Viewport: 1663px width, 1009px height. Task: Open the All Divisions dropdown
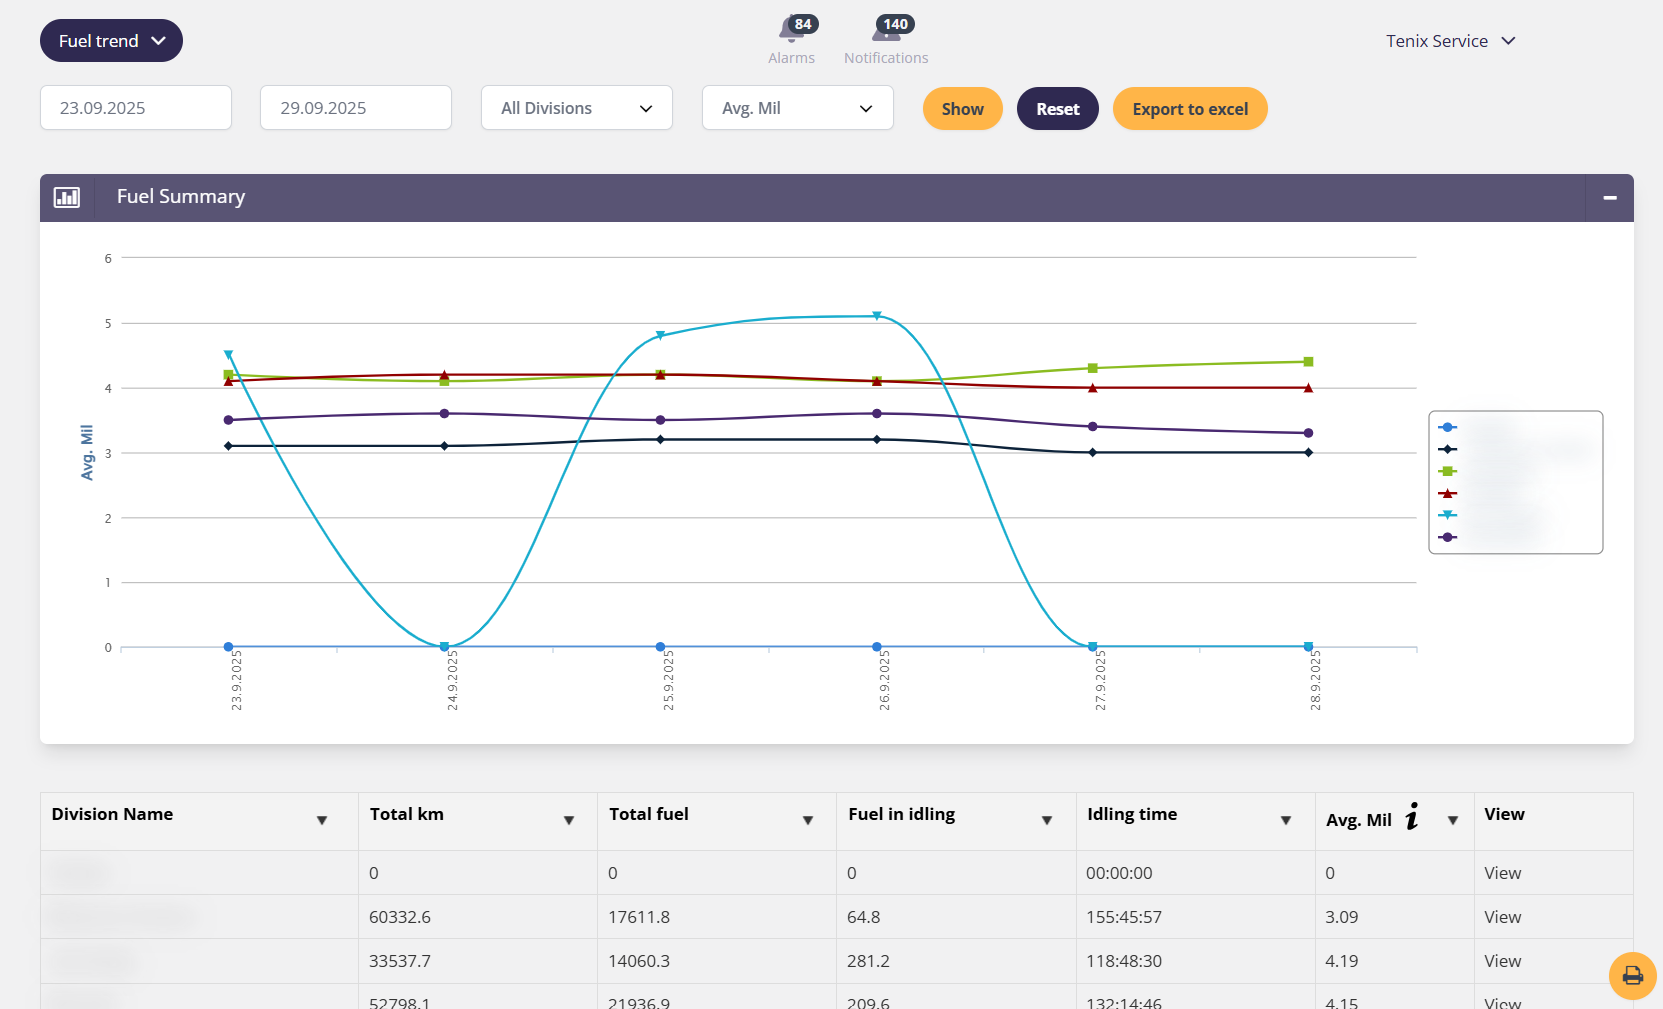click(x=576, y=108)
